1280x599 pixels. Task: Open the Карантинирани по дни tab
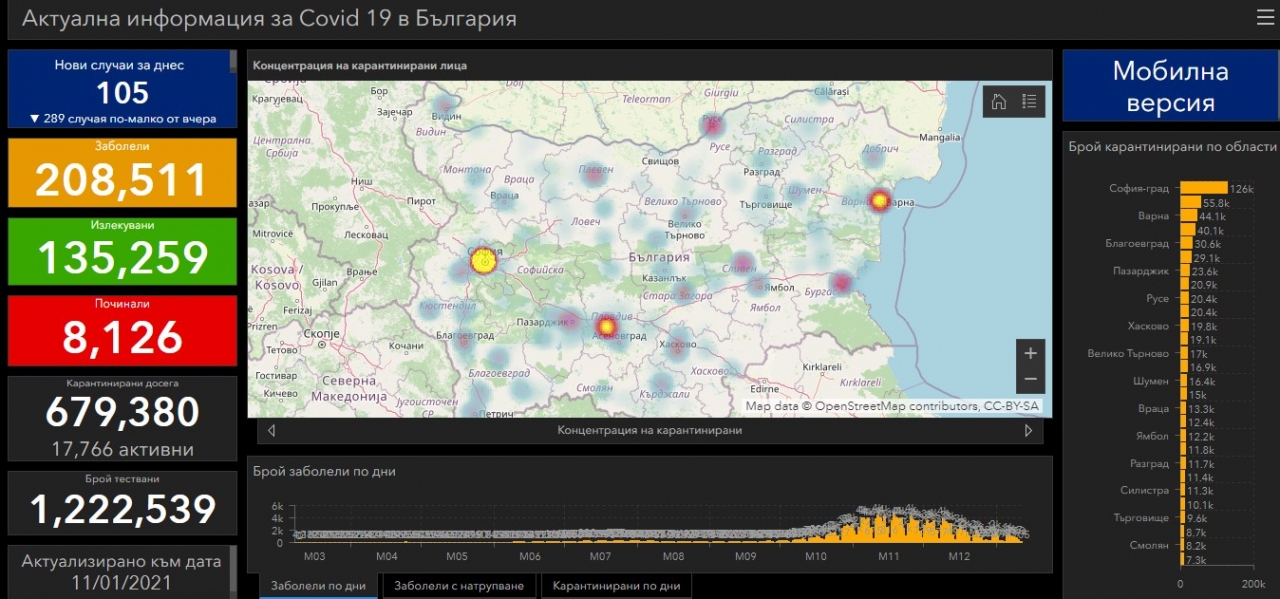coord(616,586)
